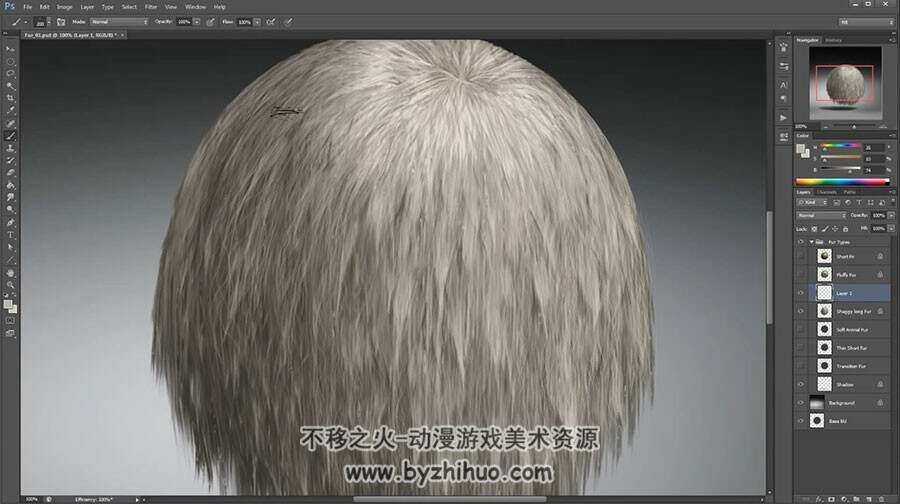Viewport: 900px width, 504px height.
Task: Select the Hand tool
Action: (10, 273)
